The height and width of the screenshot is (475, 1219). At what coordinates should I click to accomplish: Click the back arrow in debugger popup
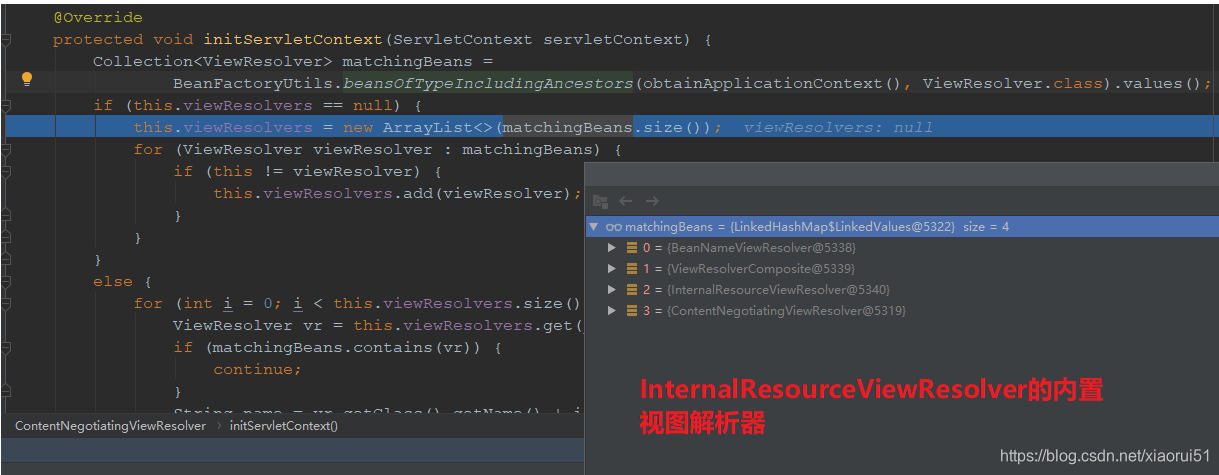click(x=626, y=201)
